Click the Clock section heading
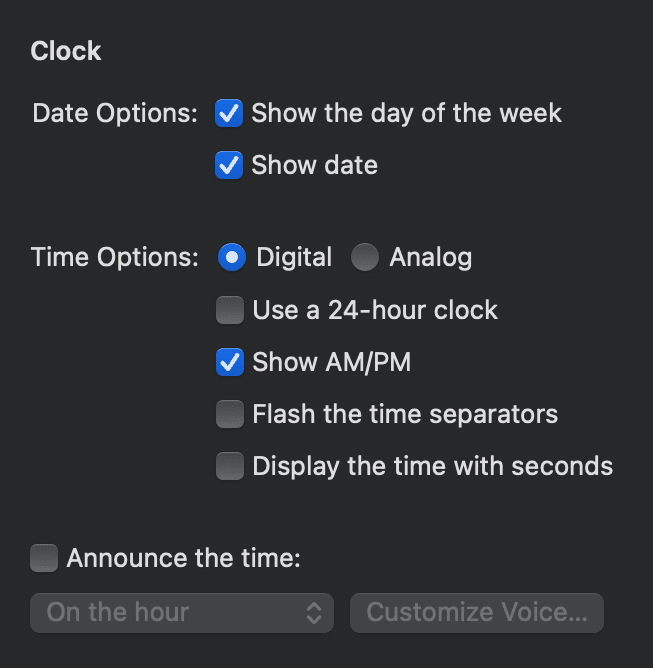Image resolution: width=653 pixels, height=668 pixels. click(66, 51)
